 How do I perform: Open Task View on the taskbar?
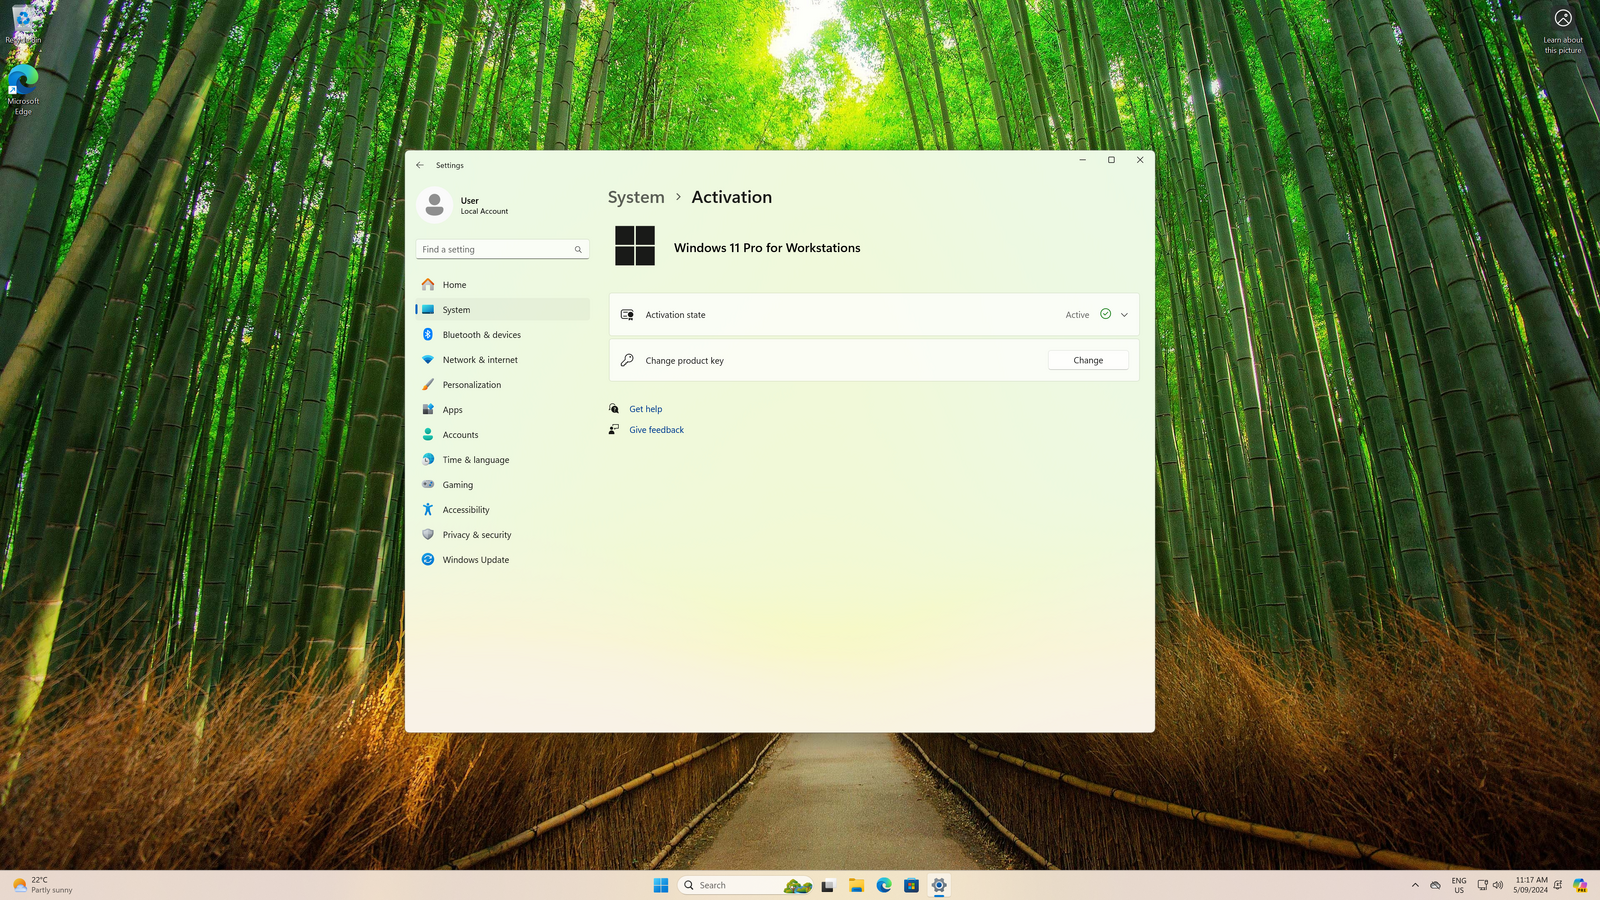point(828,885)
